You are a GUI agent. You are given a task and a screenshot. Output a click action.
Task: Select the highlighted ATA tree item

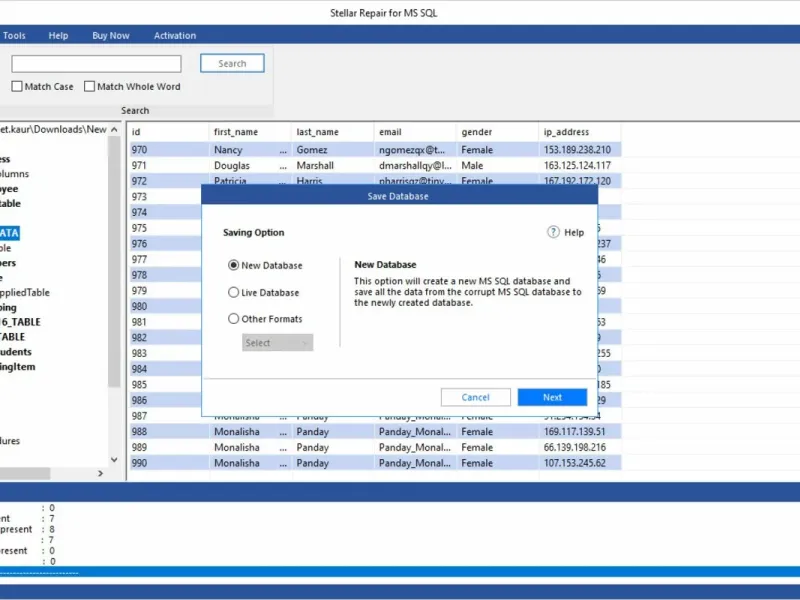(9, 233)
